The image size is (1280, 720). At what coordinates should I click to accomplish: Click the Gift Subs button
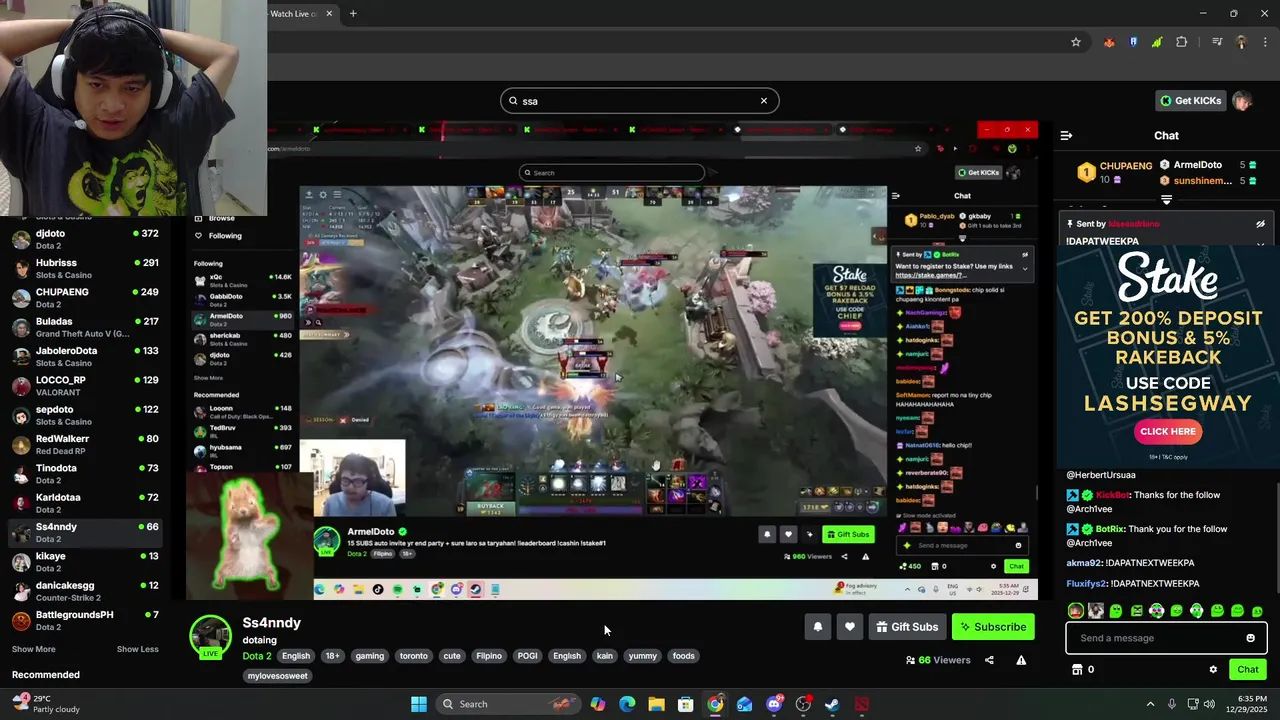pos(907,627)
